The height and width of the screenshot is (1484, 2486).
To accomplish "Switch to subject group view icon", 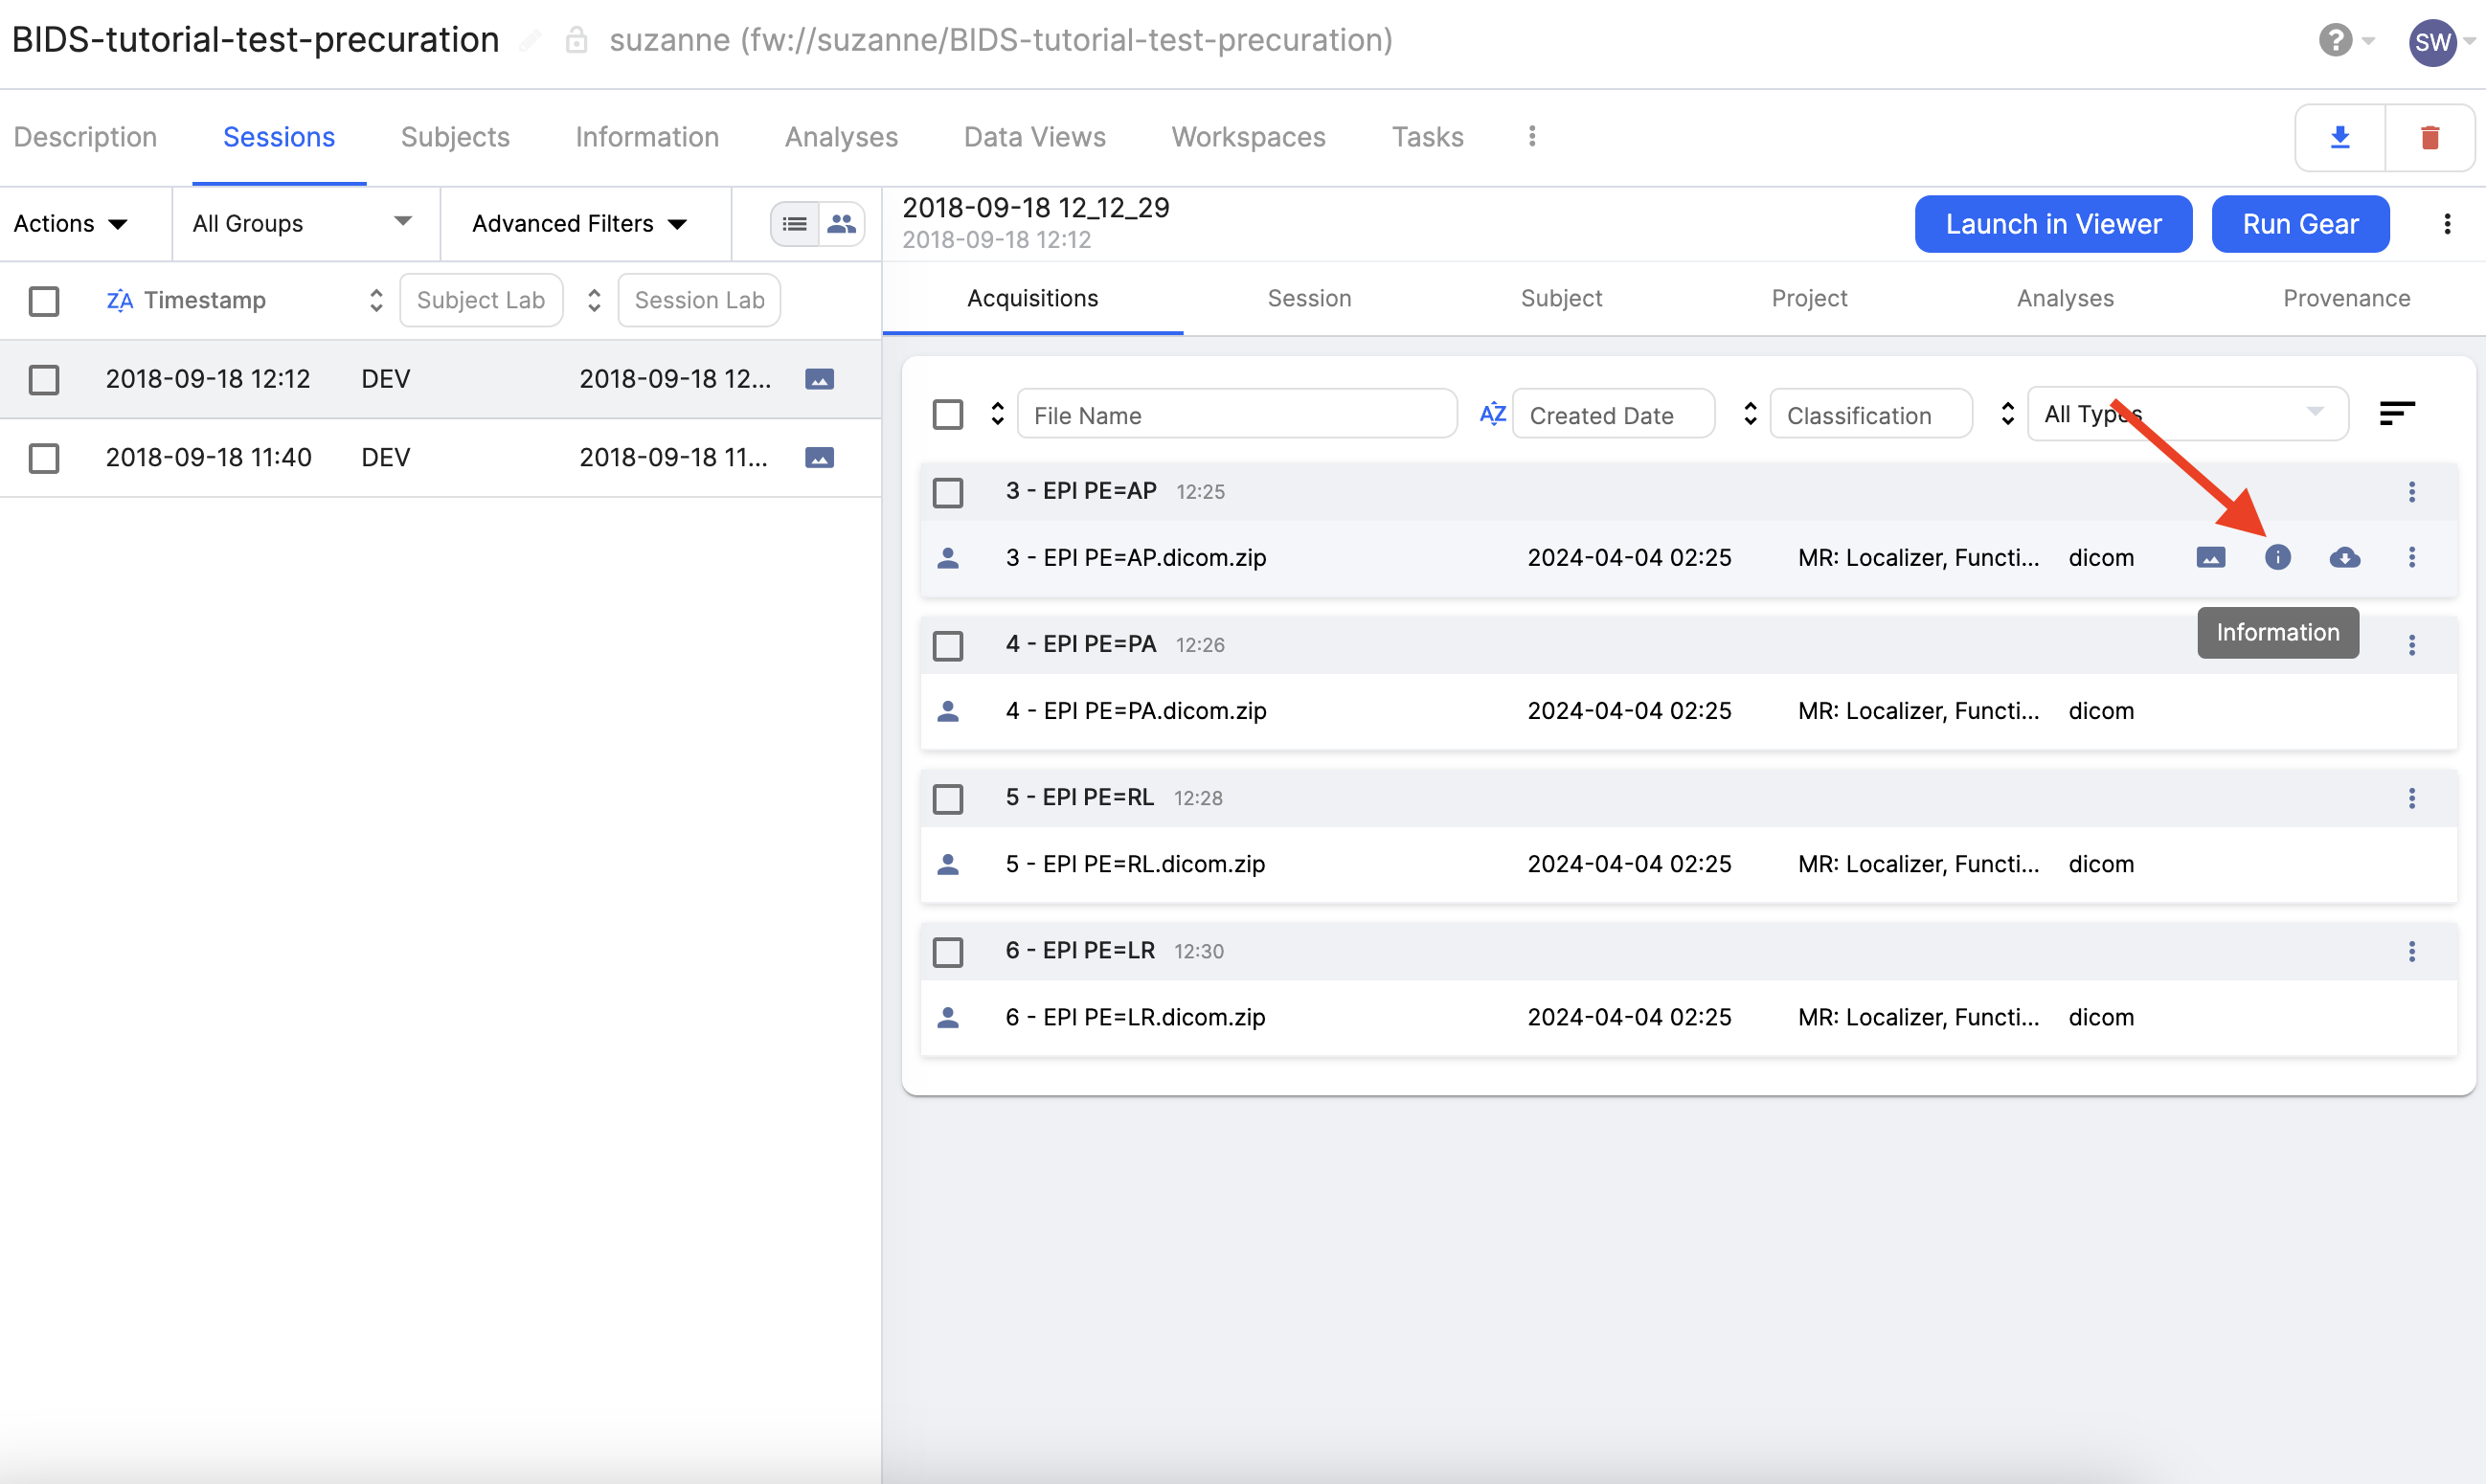I will pos(842,223).
